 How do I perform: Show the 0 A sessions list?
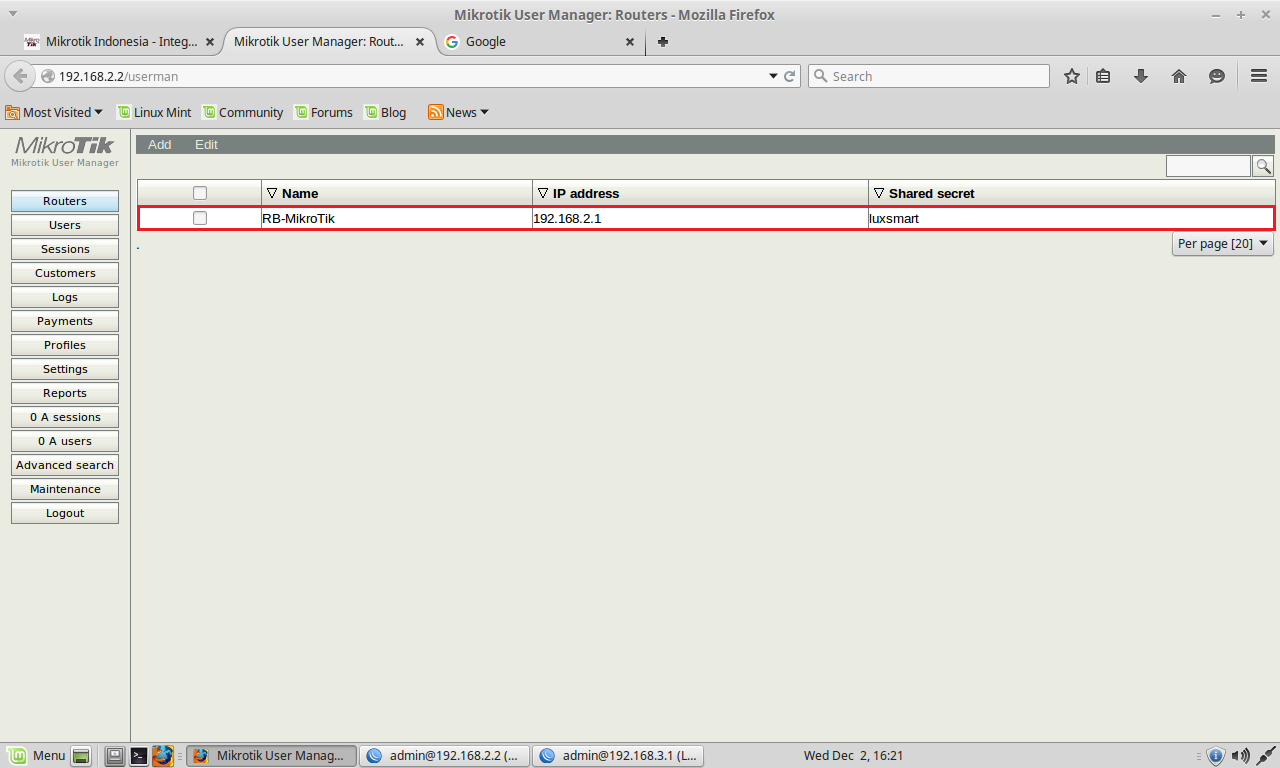[x=65, y=417]
